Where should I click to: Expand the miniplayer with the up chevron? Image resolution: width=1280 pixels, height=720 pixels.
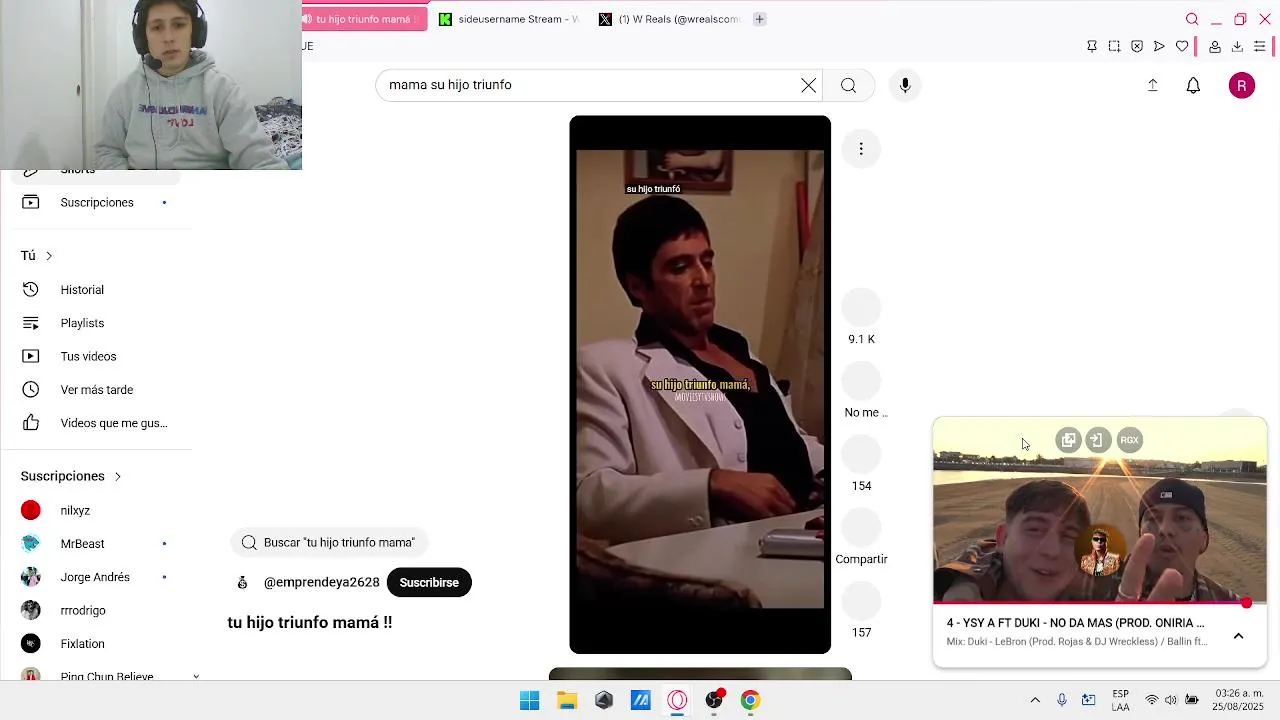pos(1238,636)
